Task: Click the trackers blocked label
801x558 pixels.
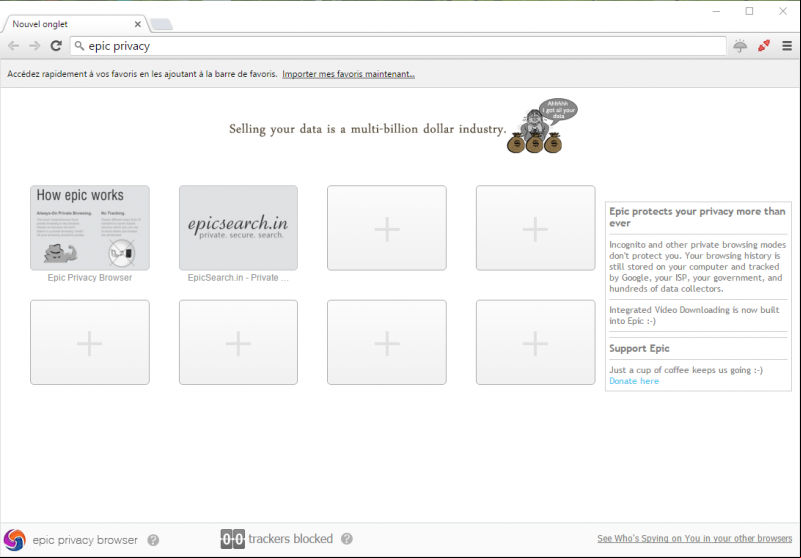Action: click(291, 539)
